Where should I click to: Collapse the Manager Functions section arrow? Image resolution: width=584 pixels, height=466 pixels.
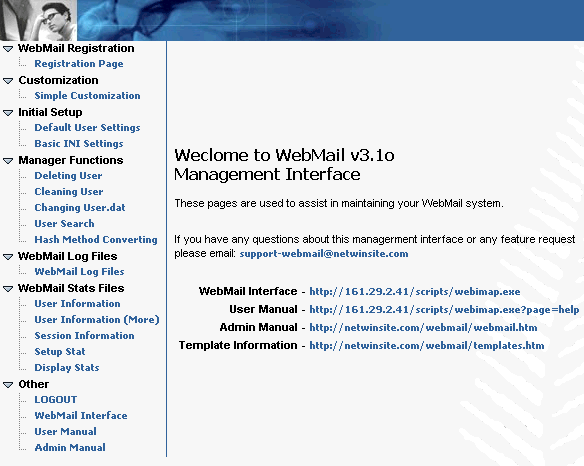click(x=8, y=161)
